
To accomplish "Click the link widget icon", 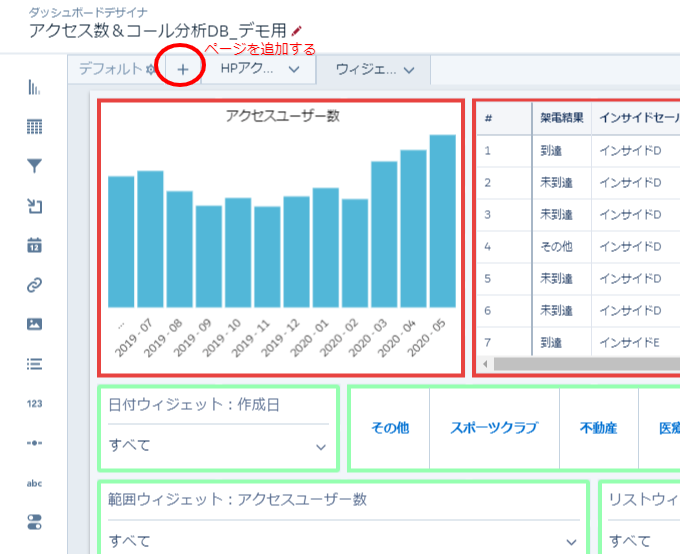I will (x=34, y=285).
